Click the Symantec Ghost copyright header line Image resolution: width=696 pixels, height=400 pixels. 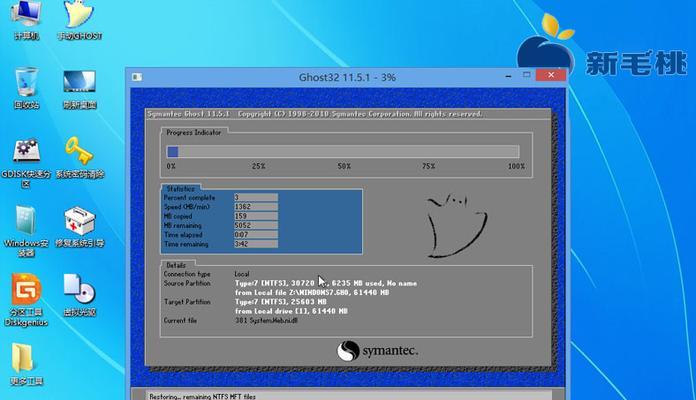click(x=315, y=114)
